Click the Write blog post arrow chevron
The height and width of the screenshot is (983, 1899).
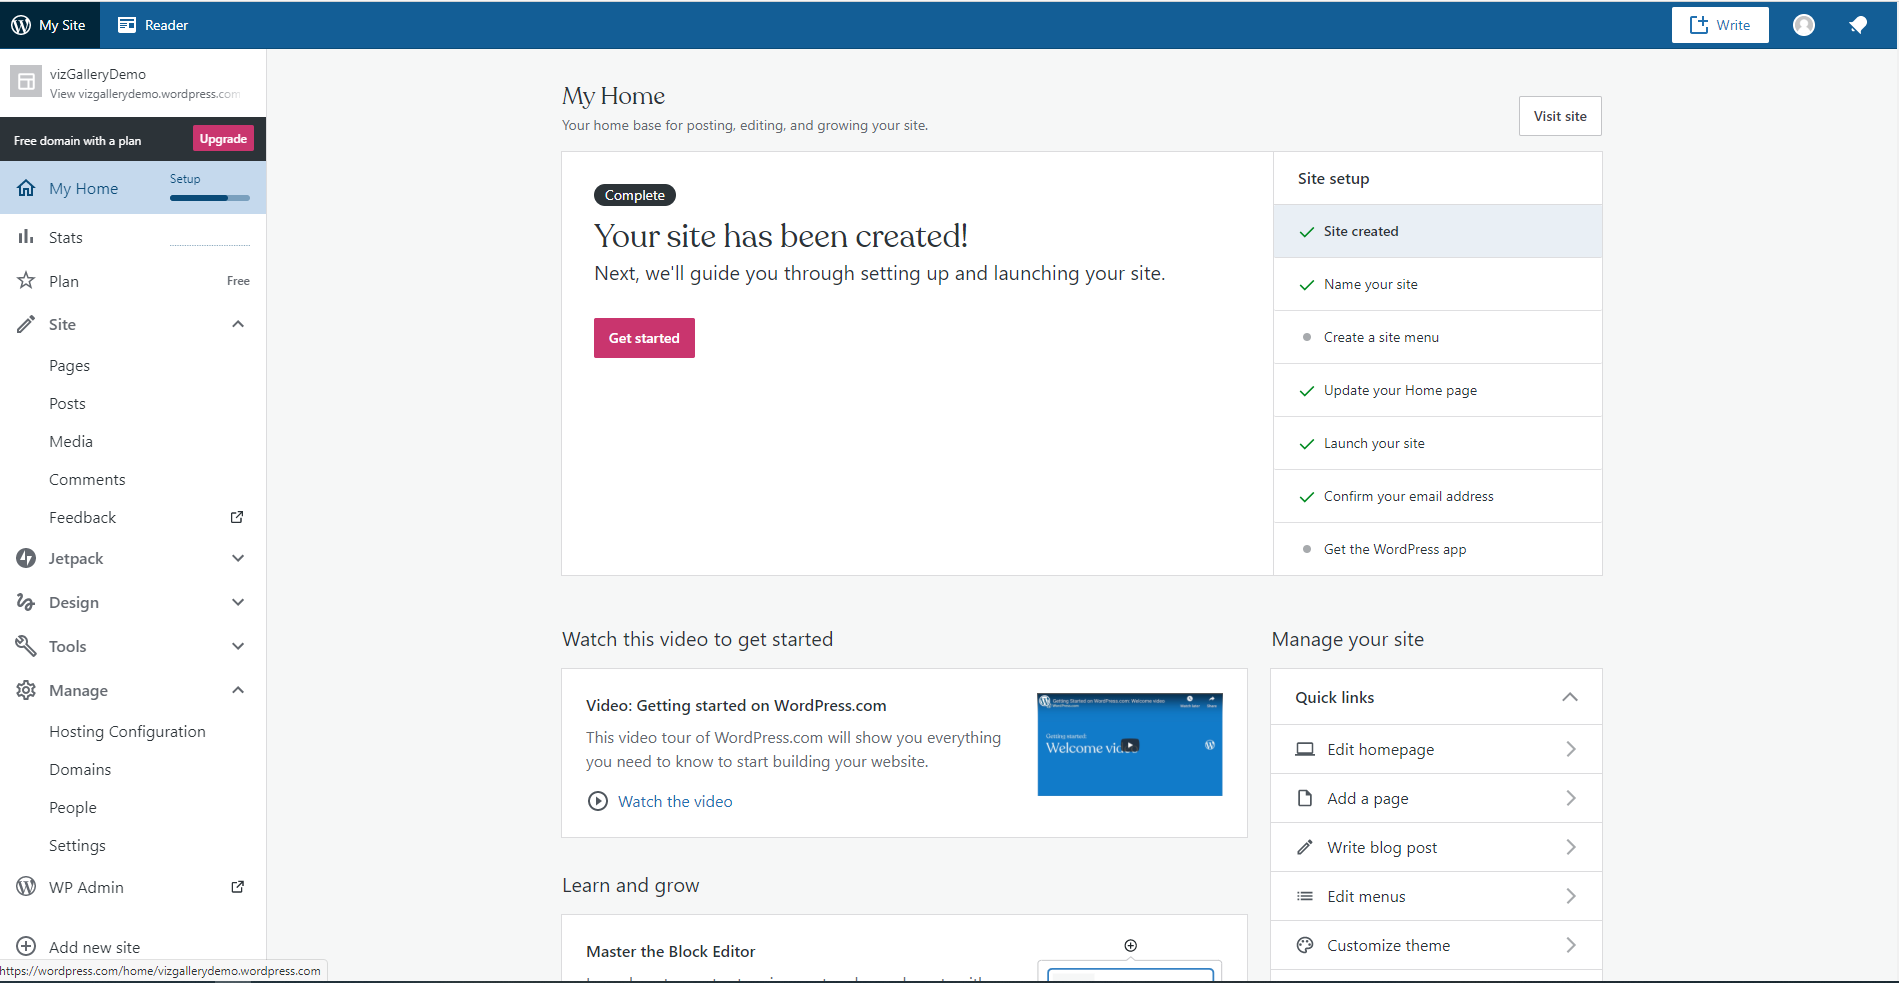[1571, 847]
